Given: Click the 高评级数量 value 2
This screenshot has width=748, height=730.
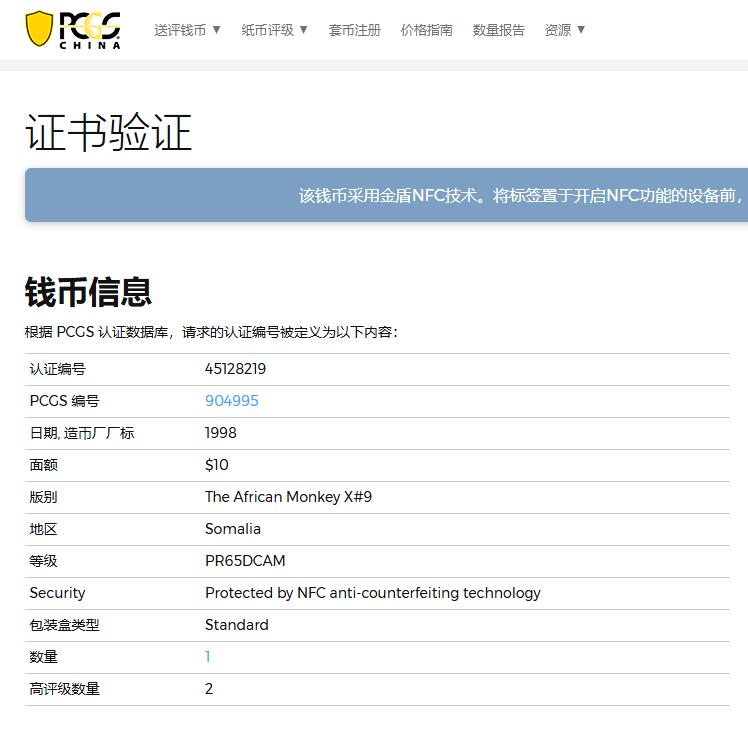Looking at the screenshot, I should coord(209,688).
